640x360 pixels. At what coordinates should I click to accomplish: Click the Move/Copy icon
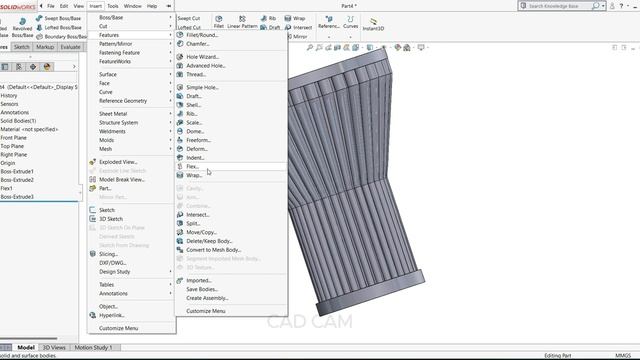[180, 232]
